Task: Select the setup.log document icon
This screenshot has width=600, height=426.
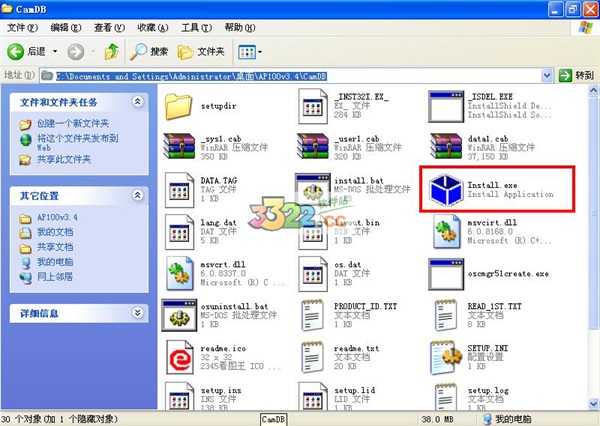Action: tap(446, 396)
